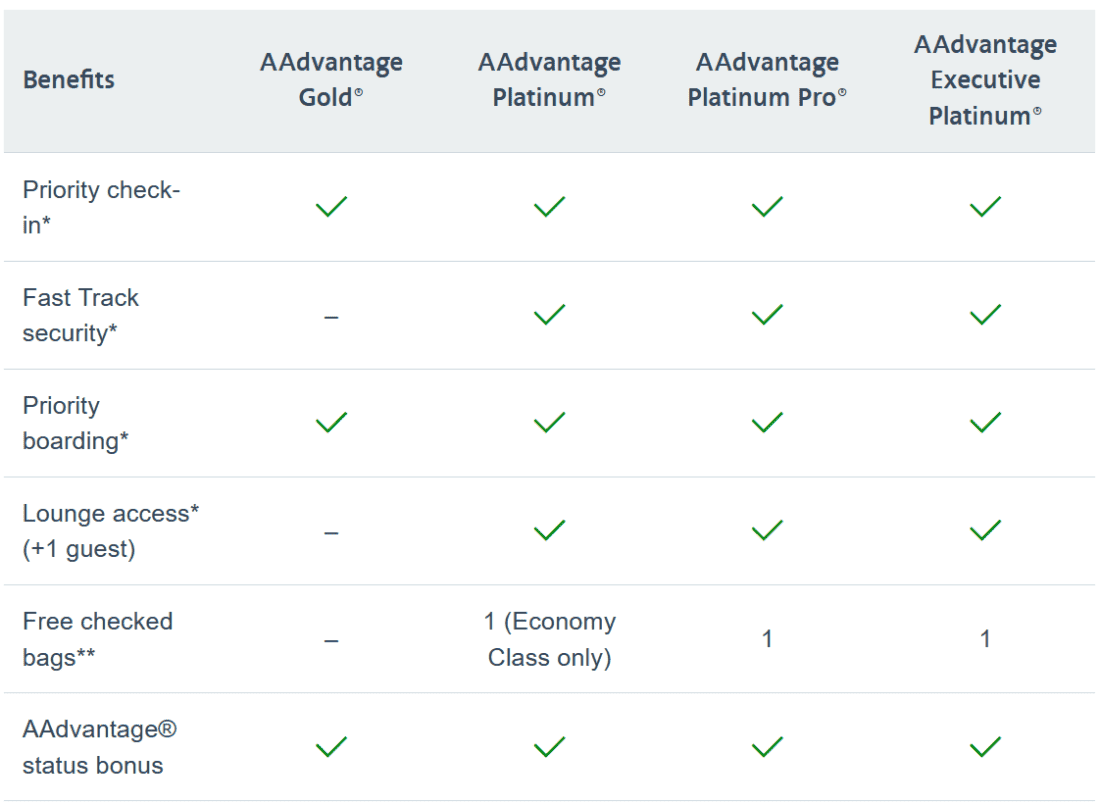Click the '1 (Economy Class only)' cell
This screenshot has height=805, width=1100.
(549, 639)
